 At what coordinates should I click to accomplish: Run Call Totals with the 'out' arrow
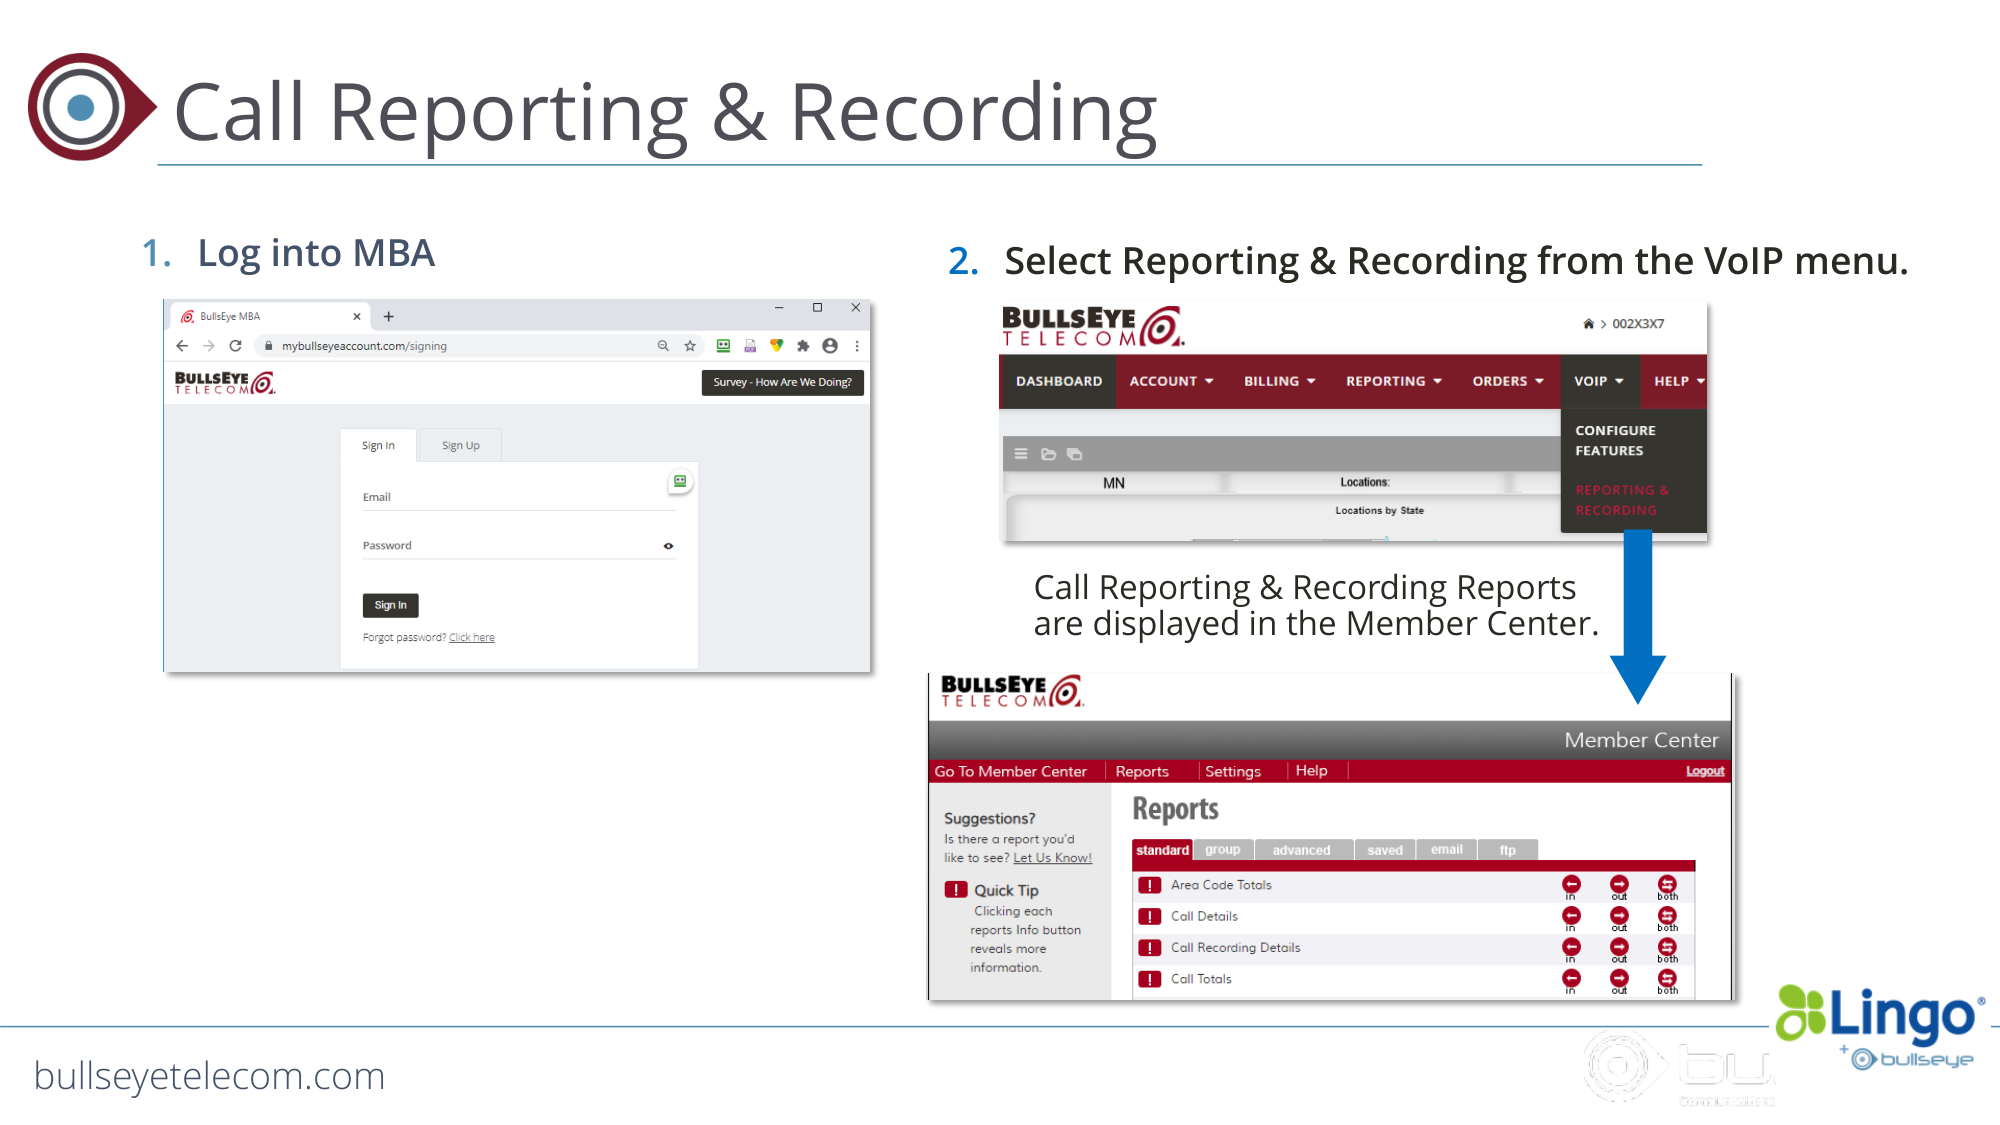1619,981
